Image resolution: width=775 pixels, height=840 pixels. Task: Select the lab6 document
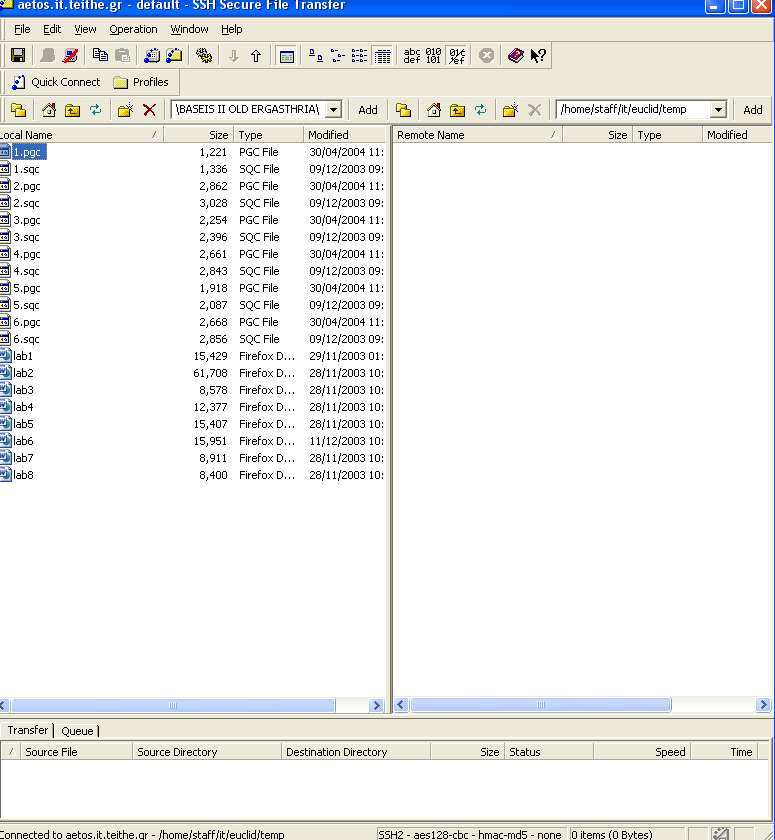23,441
